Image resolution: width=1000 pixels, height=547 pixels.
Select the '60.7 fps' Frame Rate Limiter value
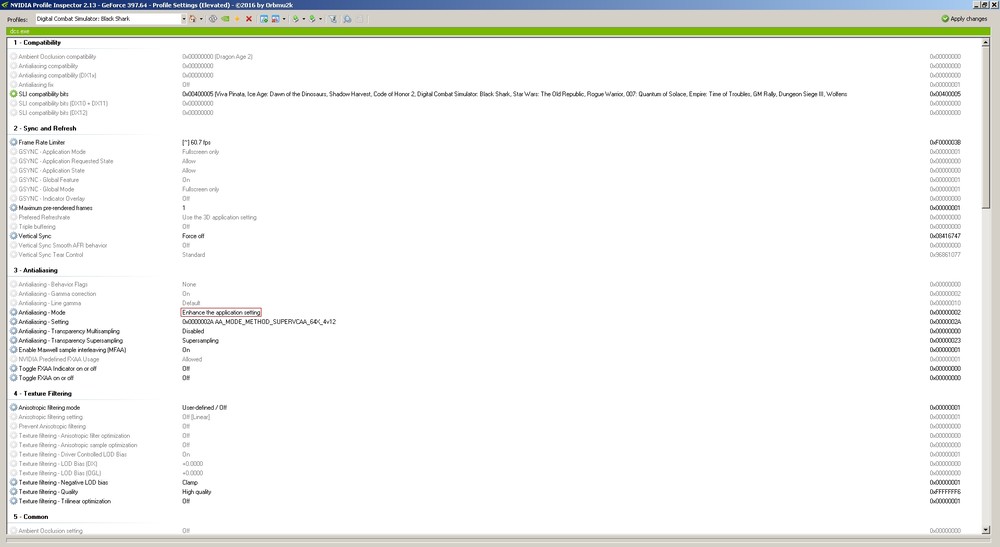[x=196, y=142]
